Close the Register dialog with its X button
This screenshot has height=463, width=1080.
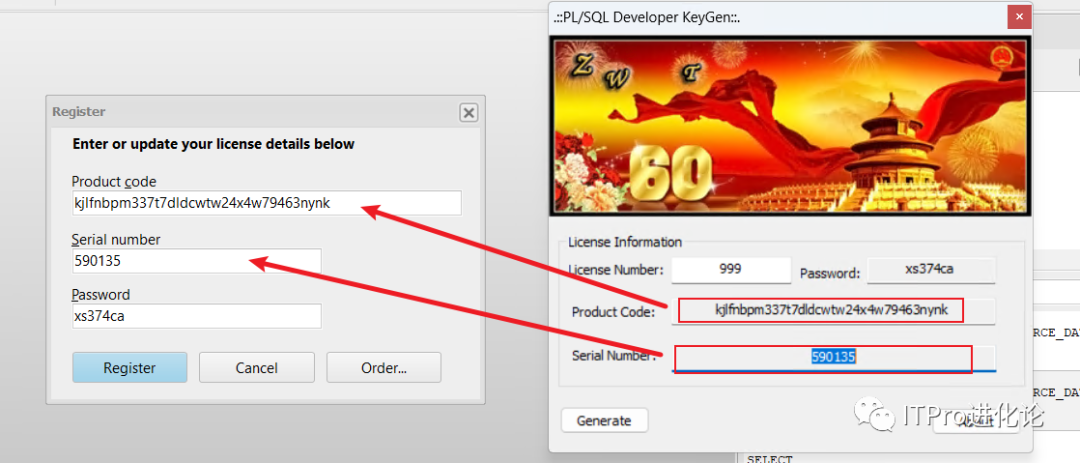coord(468,112)
